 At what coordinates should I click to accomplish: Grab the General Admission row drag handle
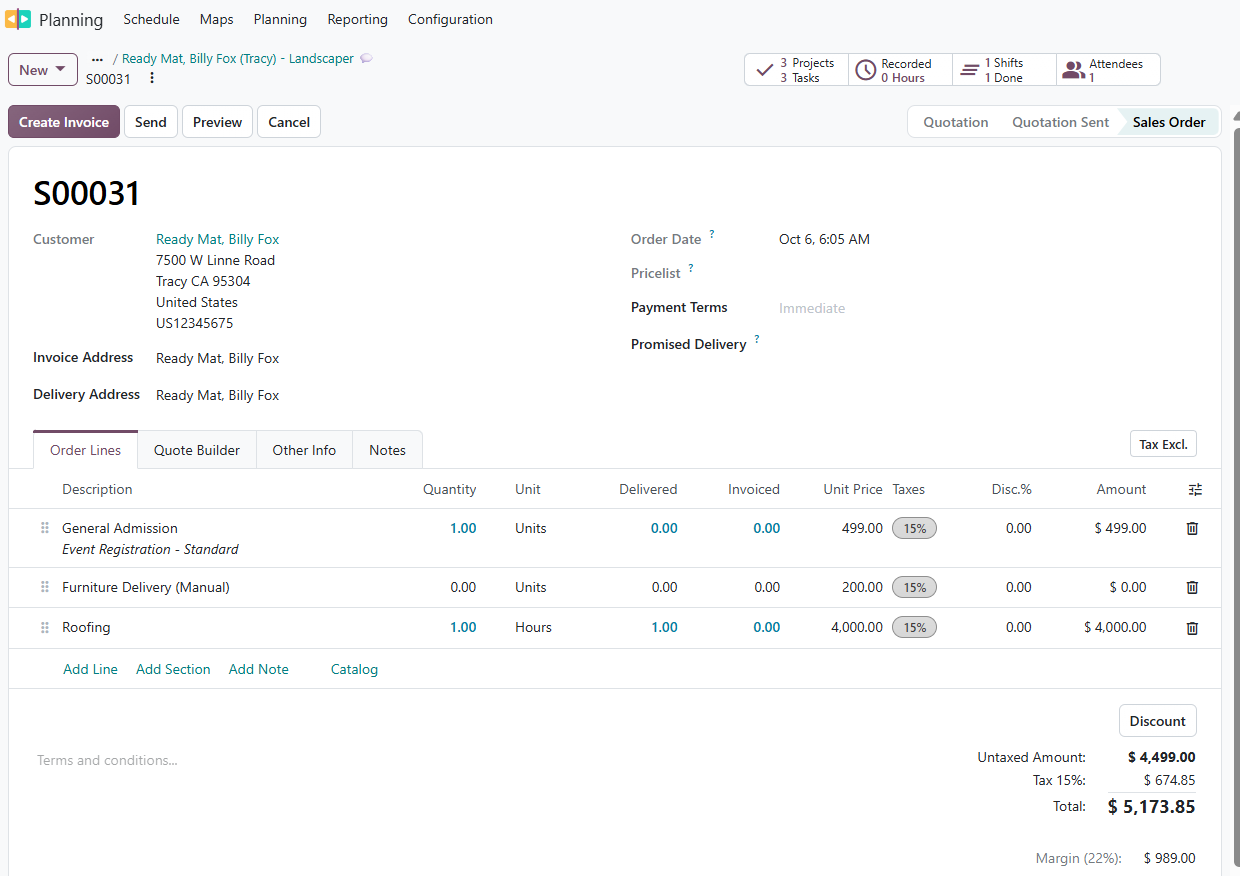45,528
